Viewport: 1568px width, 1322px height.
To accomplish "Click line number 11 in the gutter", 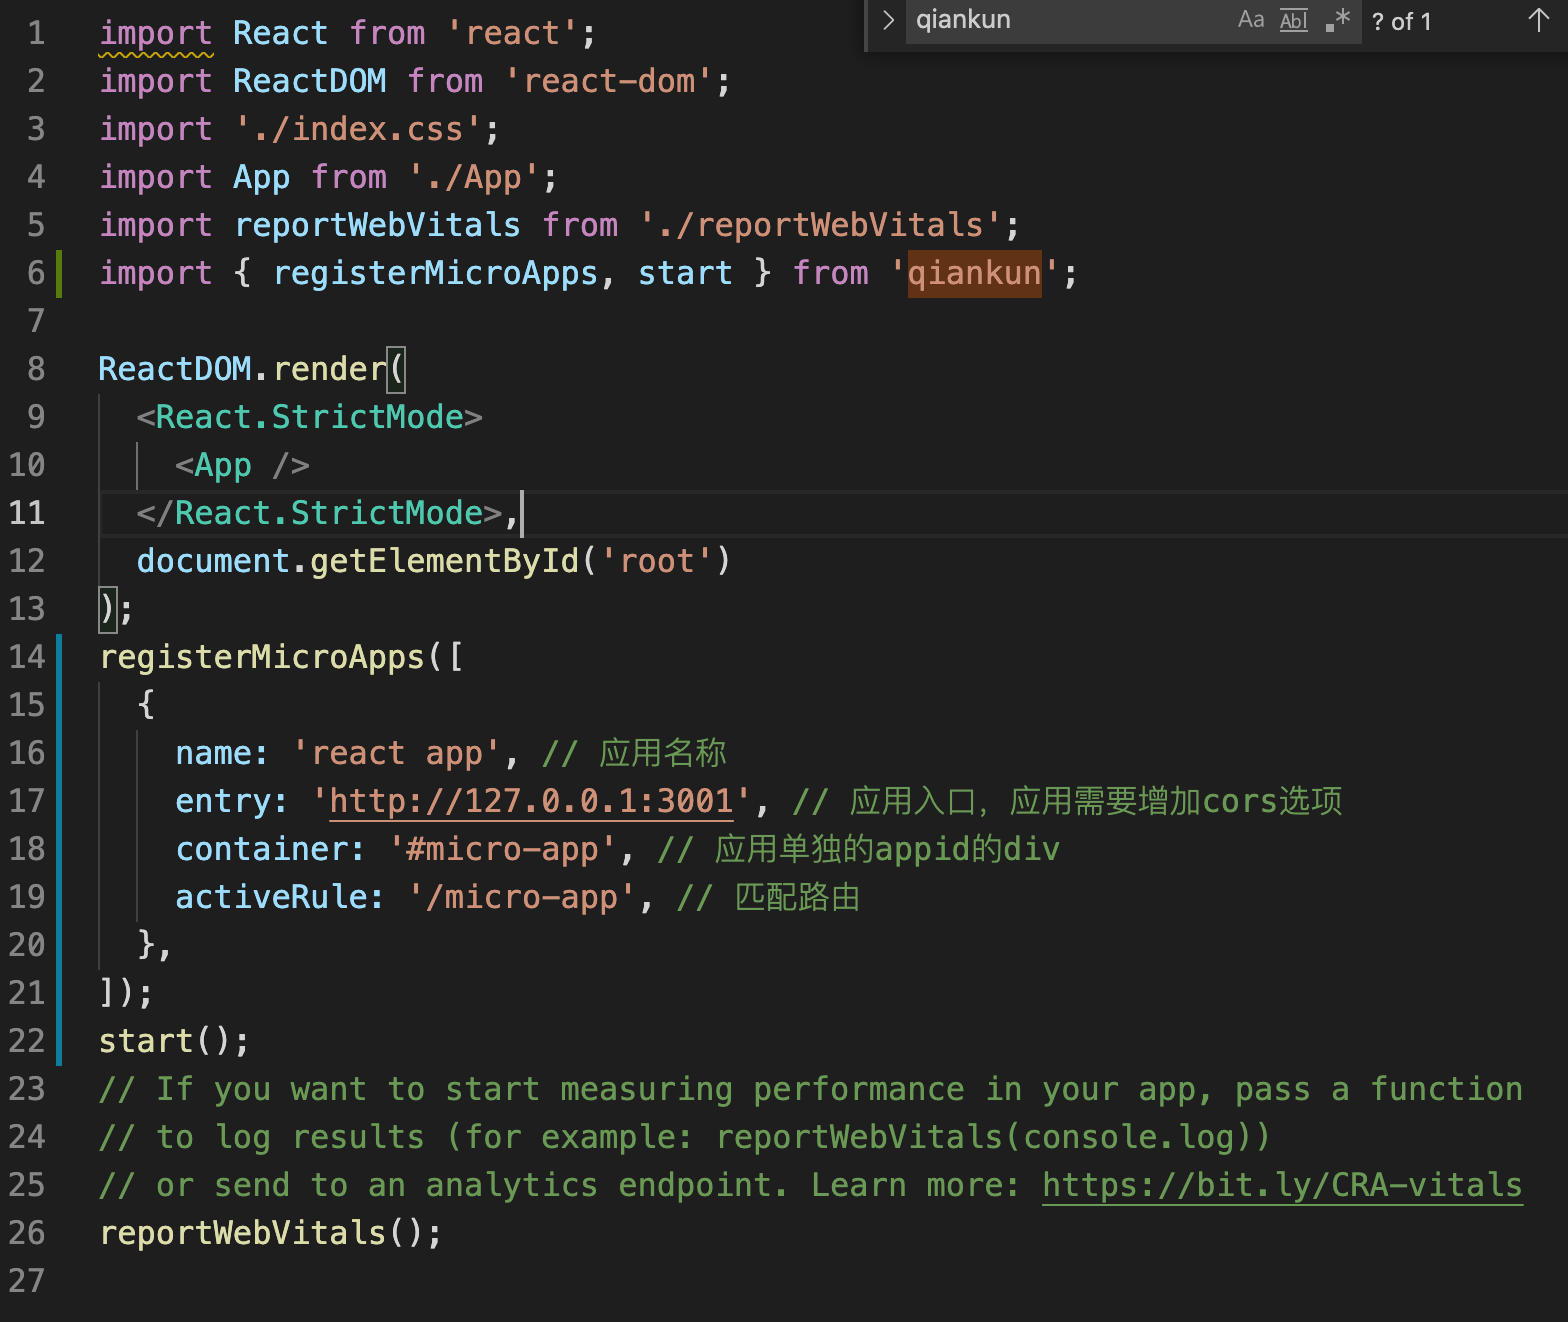I will tap(27, 513).
